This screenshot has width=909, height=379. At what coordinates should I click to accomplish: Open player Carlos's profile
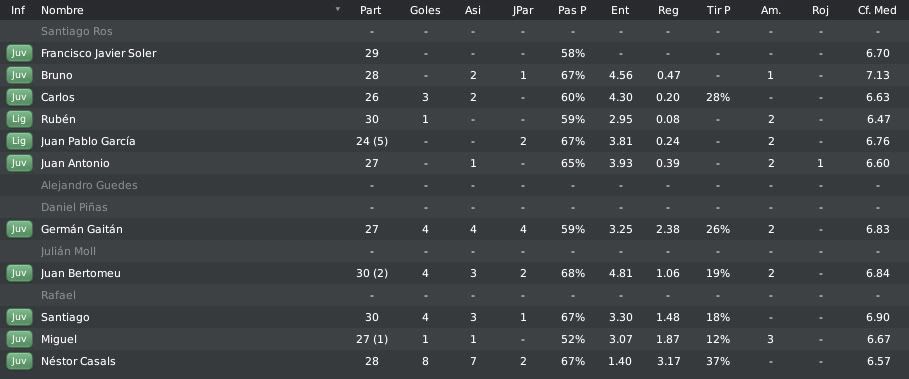coord(57,97)
